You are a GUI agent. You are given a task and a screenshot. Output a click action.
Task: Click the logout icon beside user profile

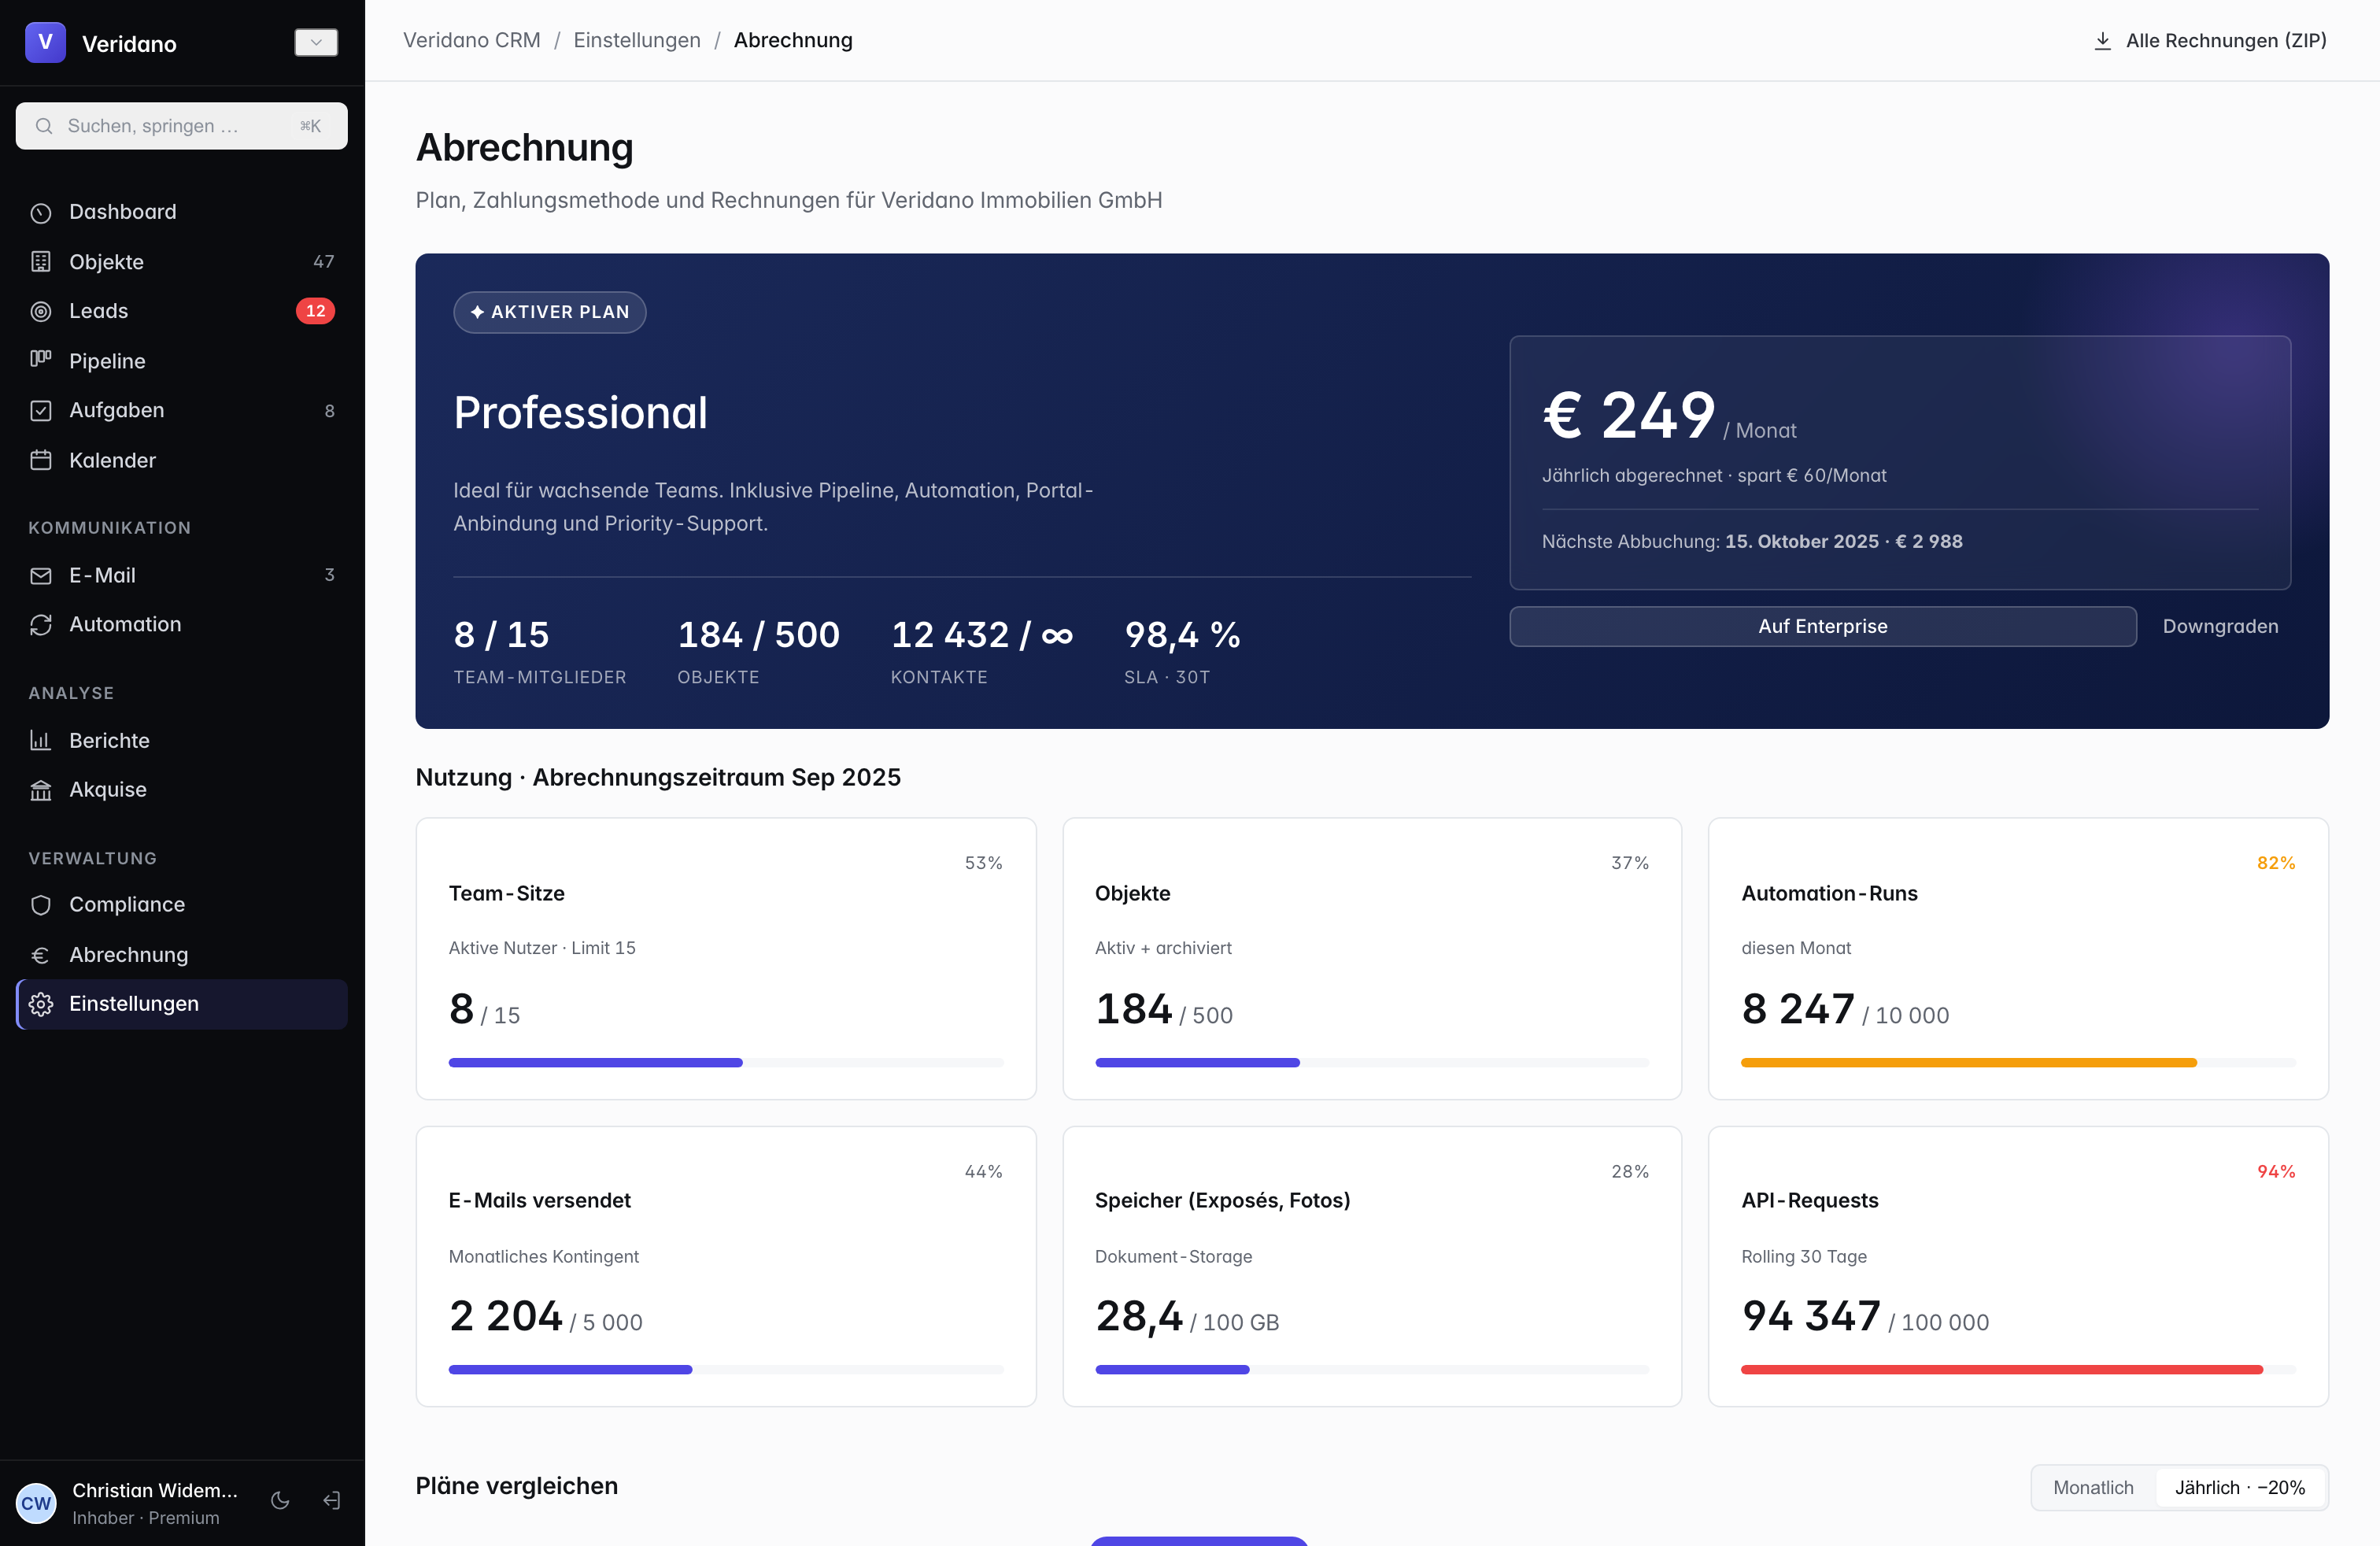click(x=332, y=1501)
